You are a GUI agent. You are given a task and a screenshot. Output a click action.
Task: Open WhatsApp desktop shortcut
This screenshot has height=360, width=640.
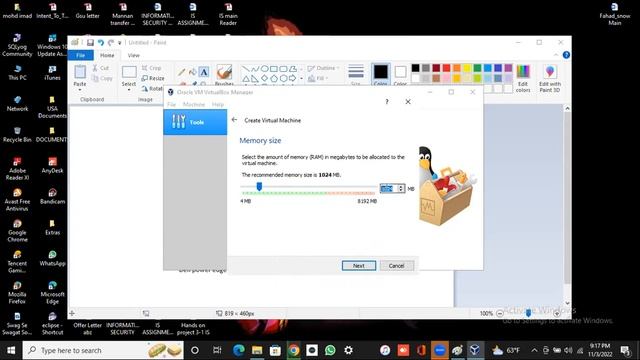tap(52, 258)
